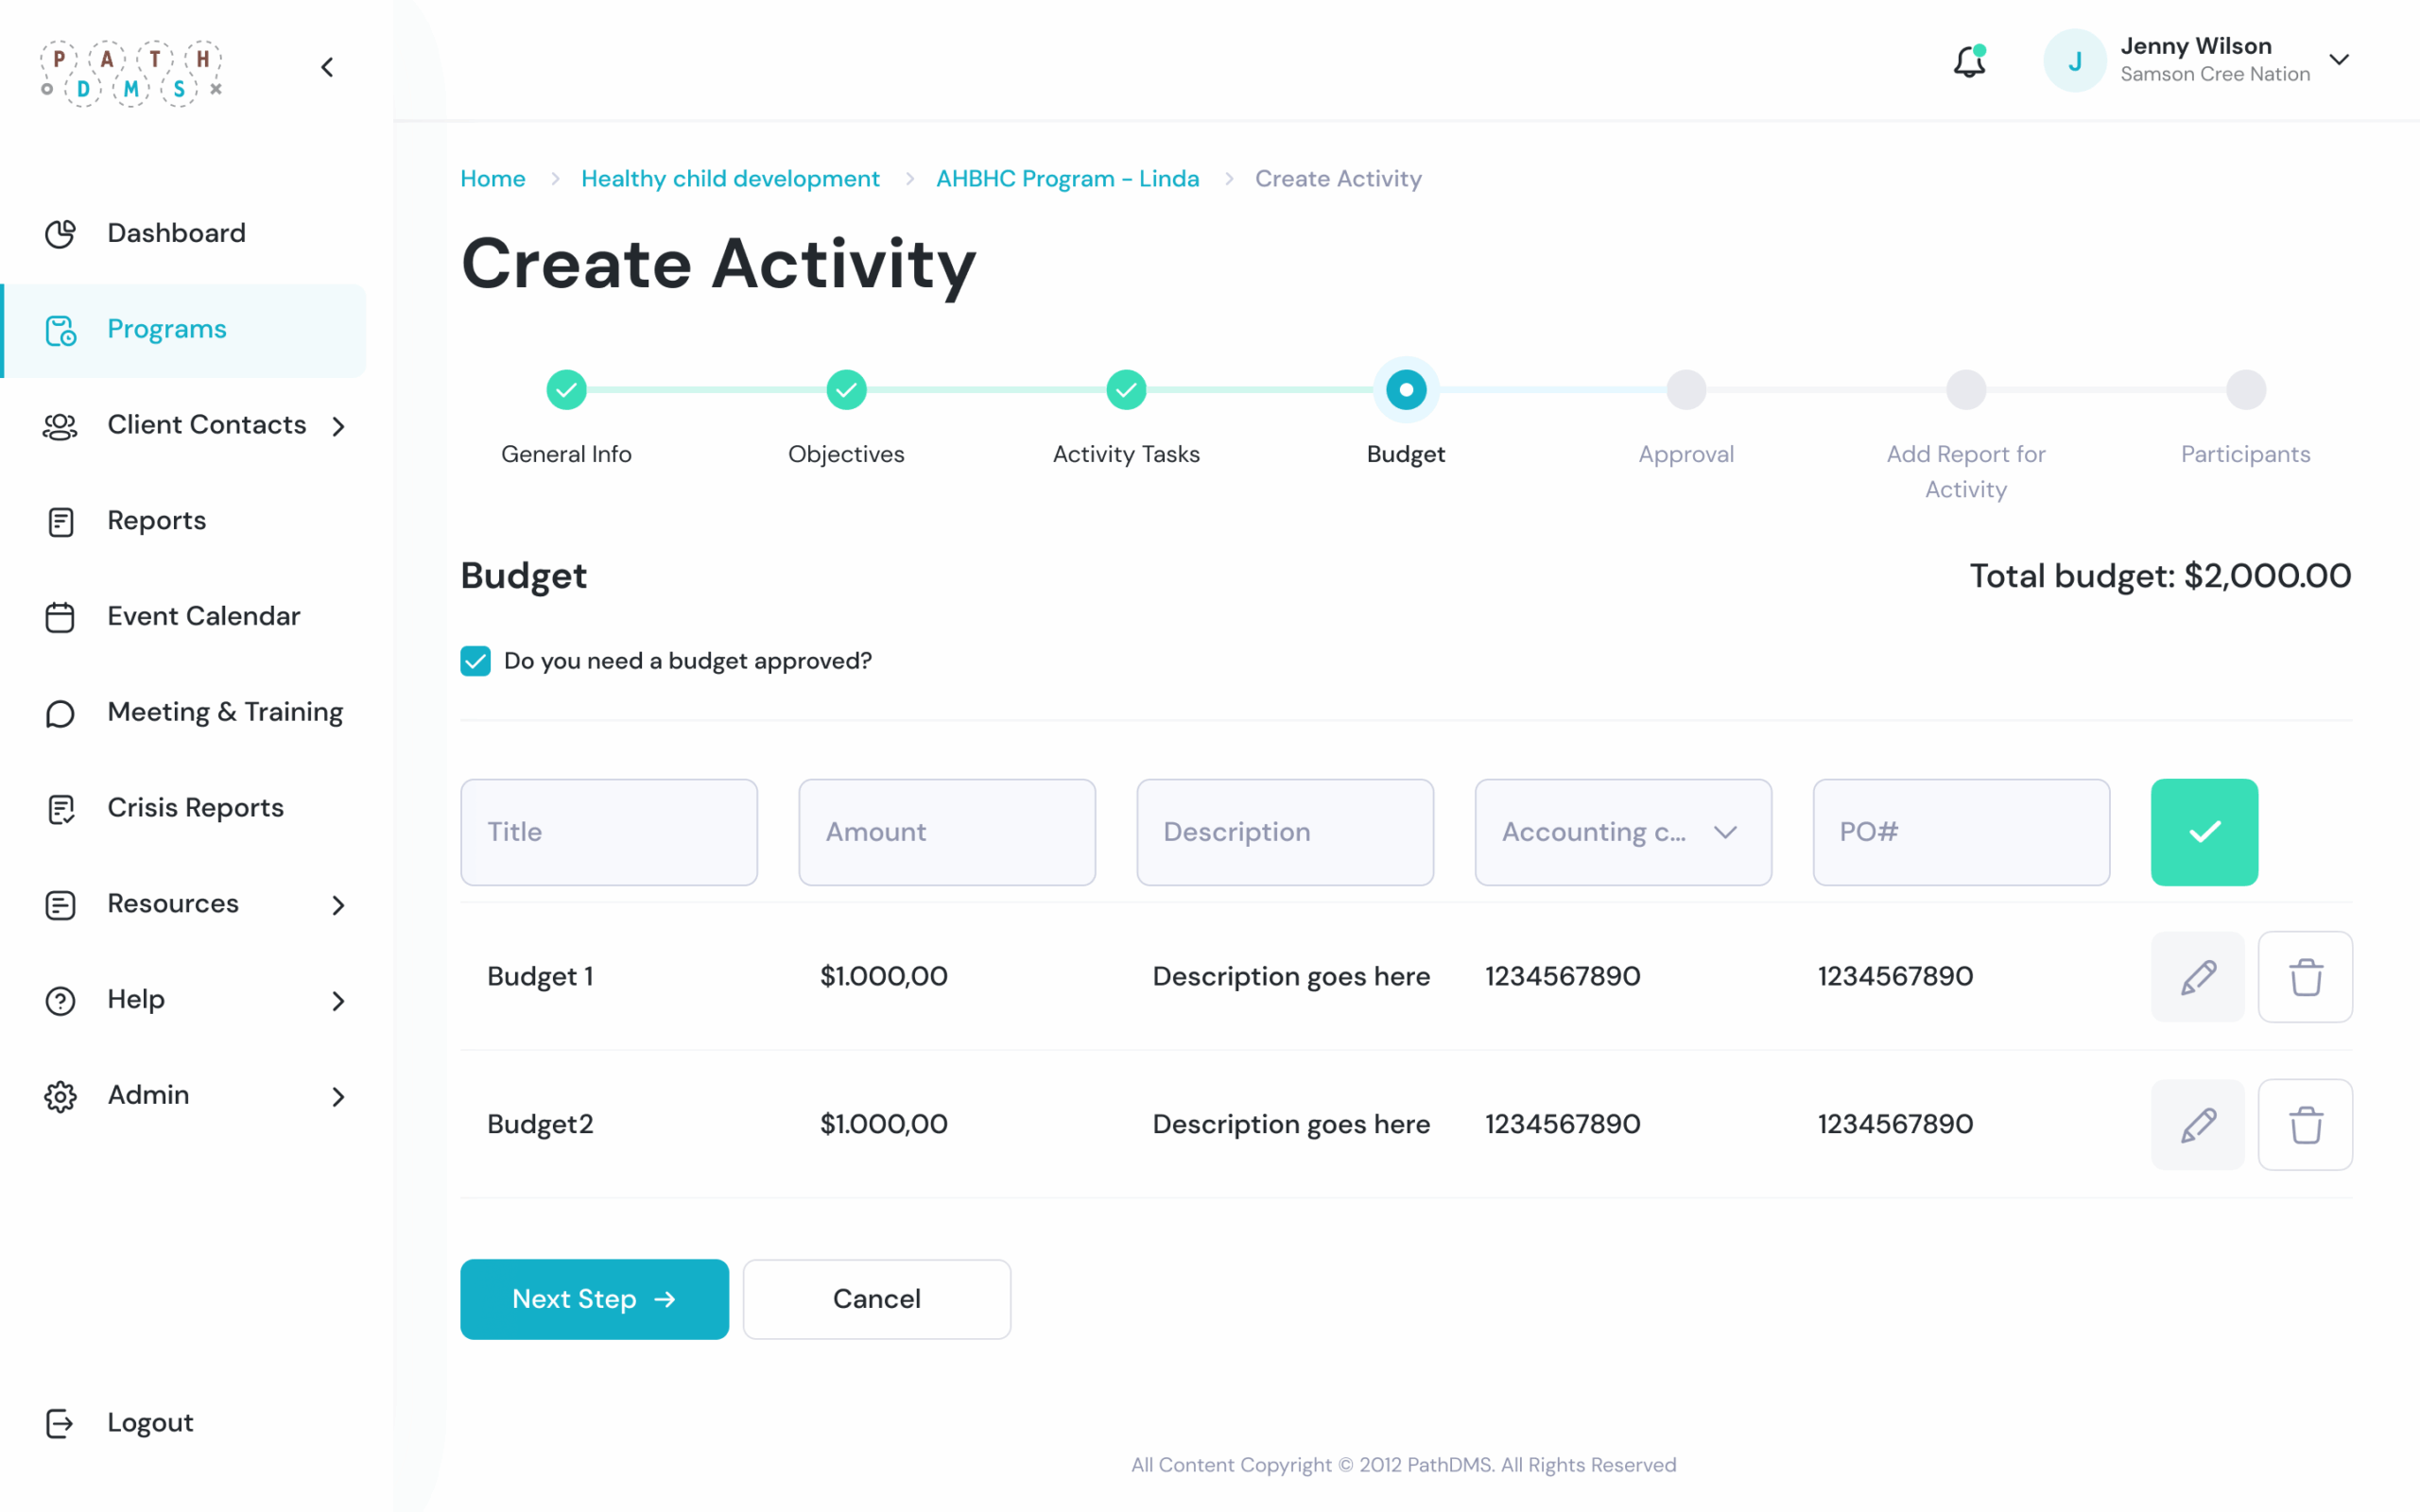
Task: Edit Budget 1 with pencil icon
Action: pos(2198,977)
